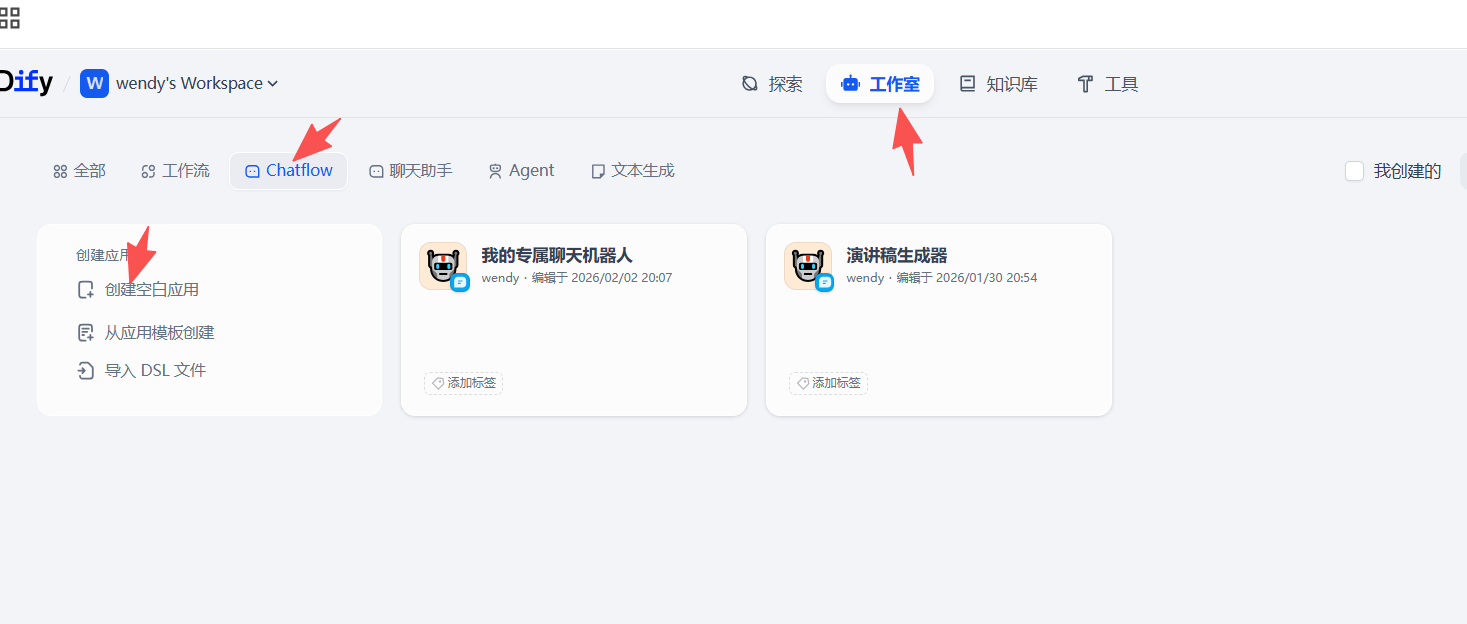1467x624 pixels.
Task: Click the 从应用模板创建 template icon
Action: [85, 332]
